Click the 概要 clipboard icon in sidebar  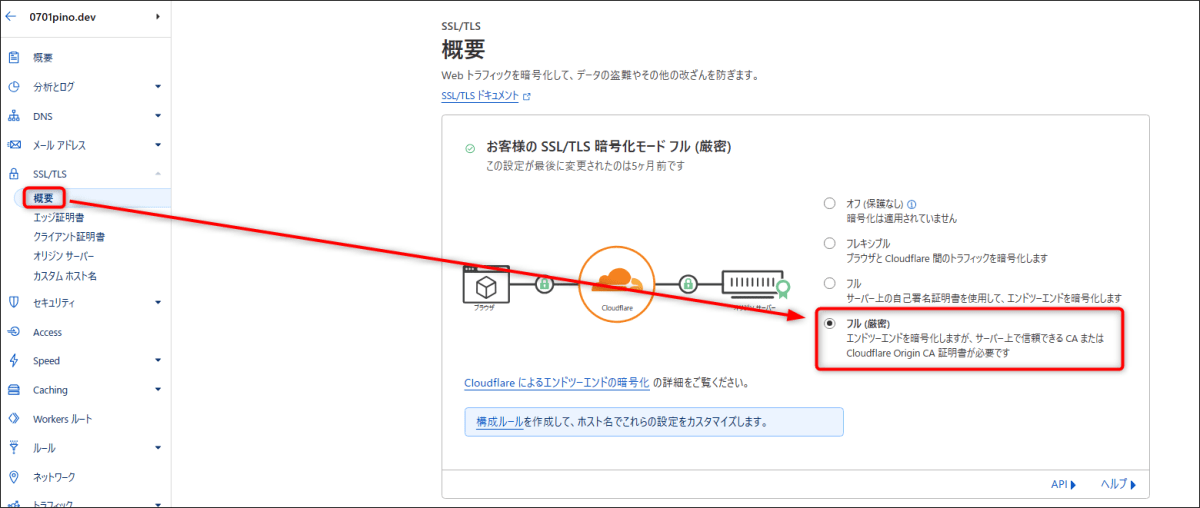click(14, 58)
